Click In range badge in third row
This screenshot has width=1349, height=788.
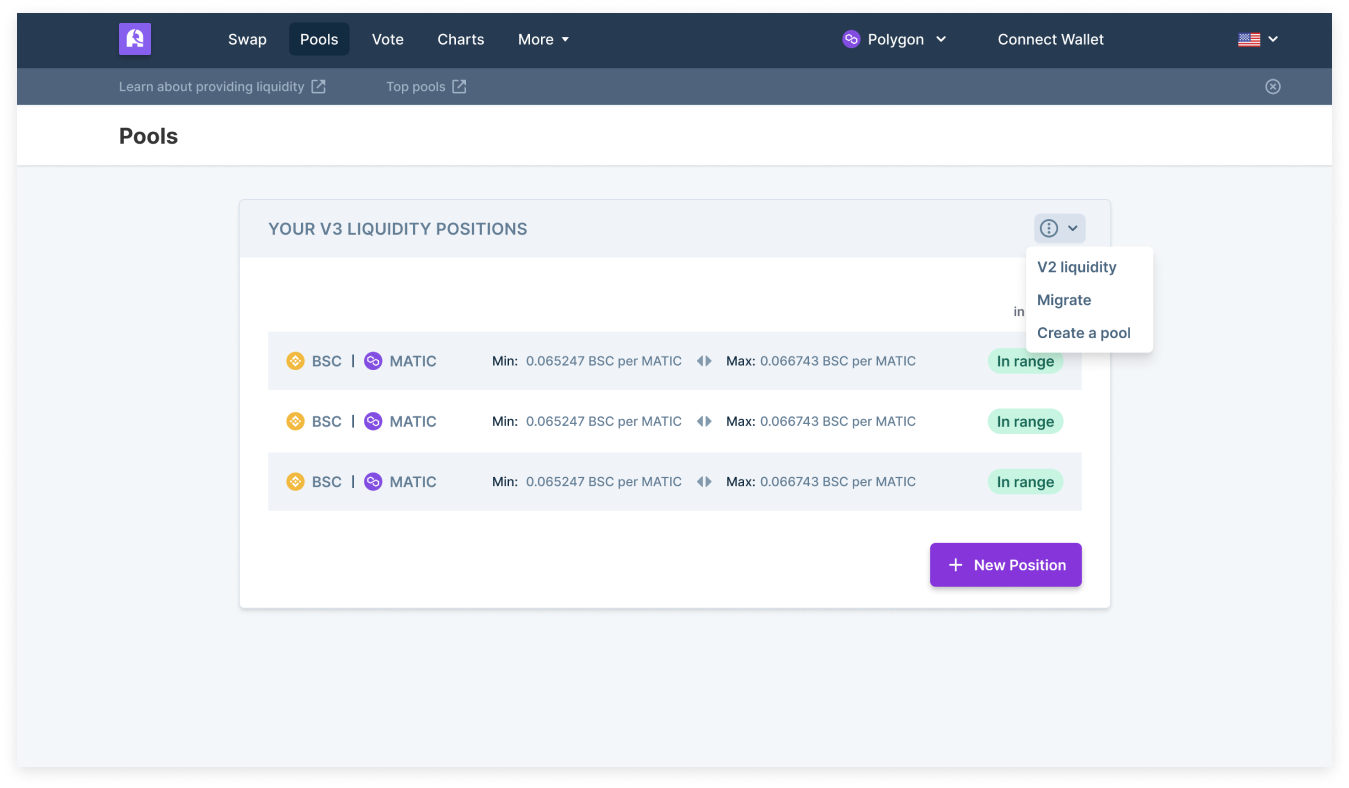point(1025,482)
